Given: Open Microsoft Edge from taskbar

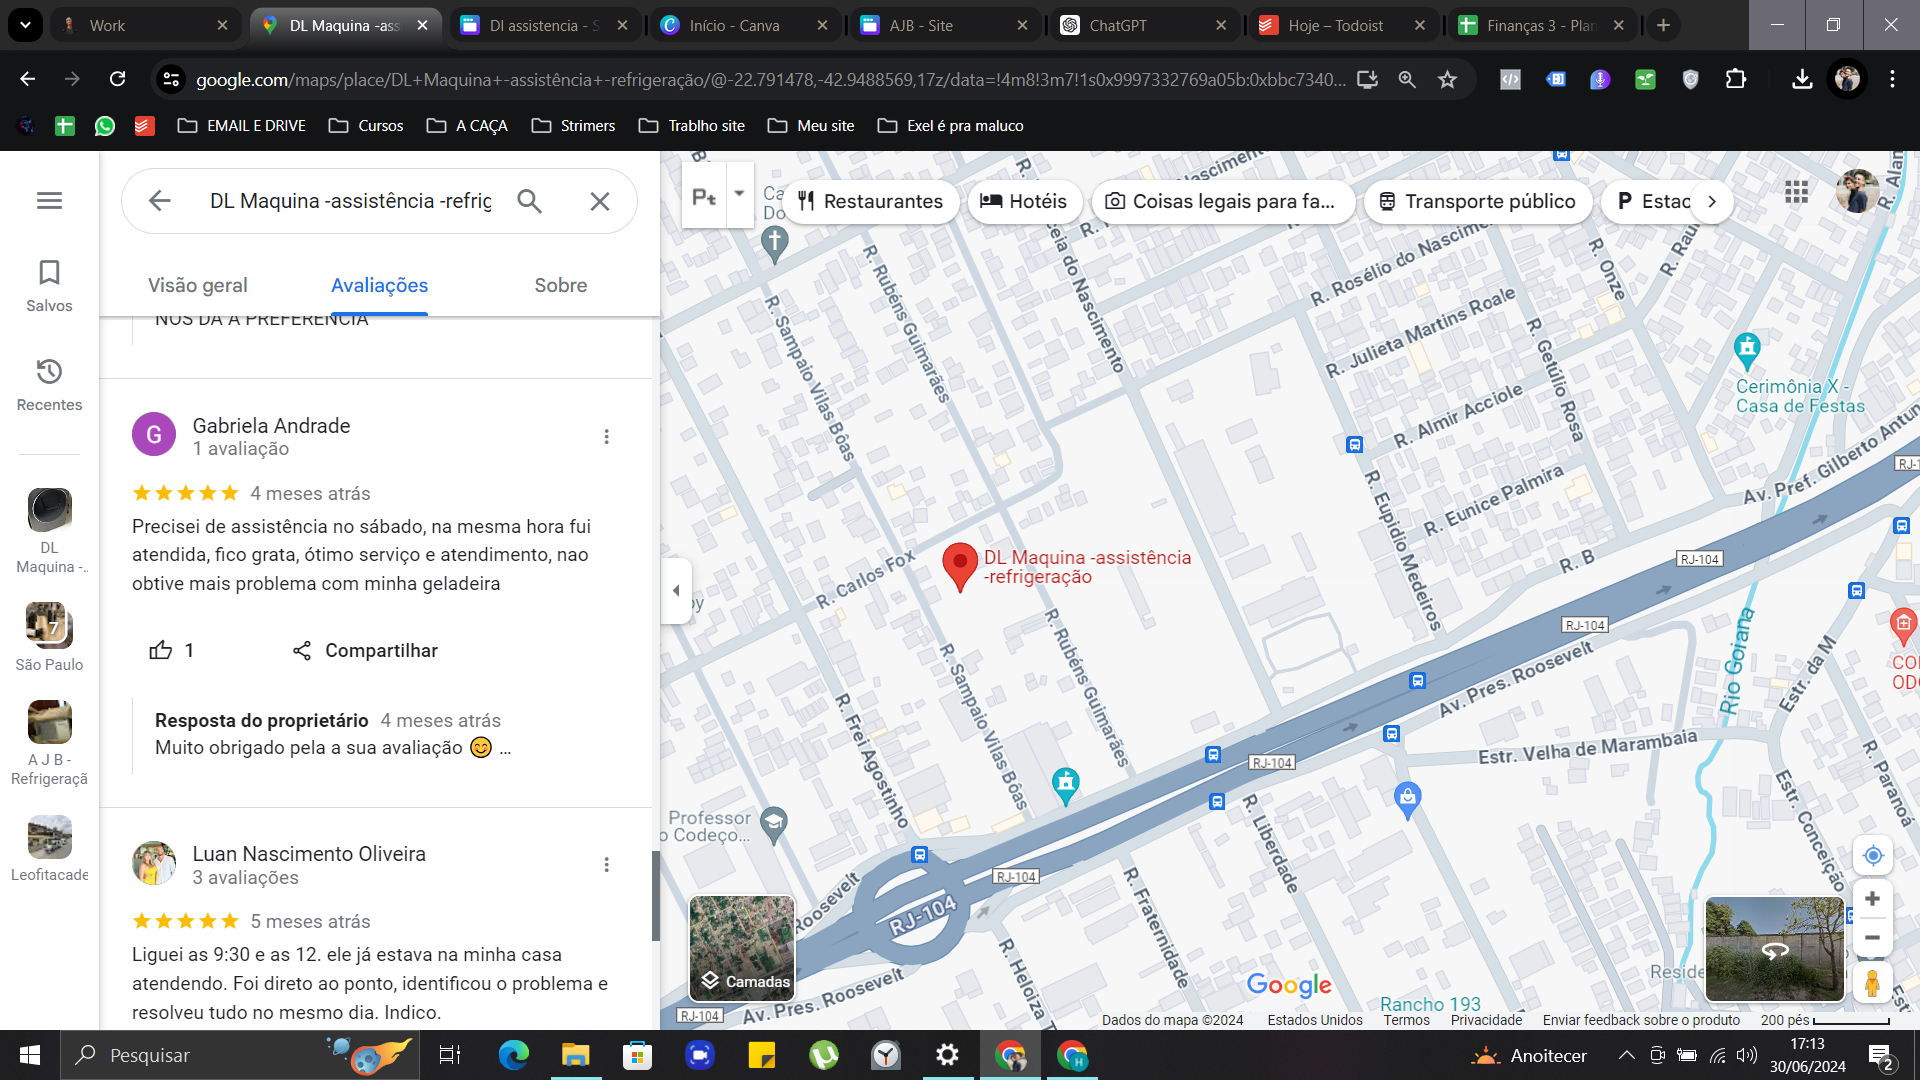Looking at the screenshot, I should click(x=513, y=1055).
